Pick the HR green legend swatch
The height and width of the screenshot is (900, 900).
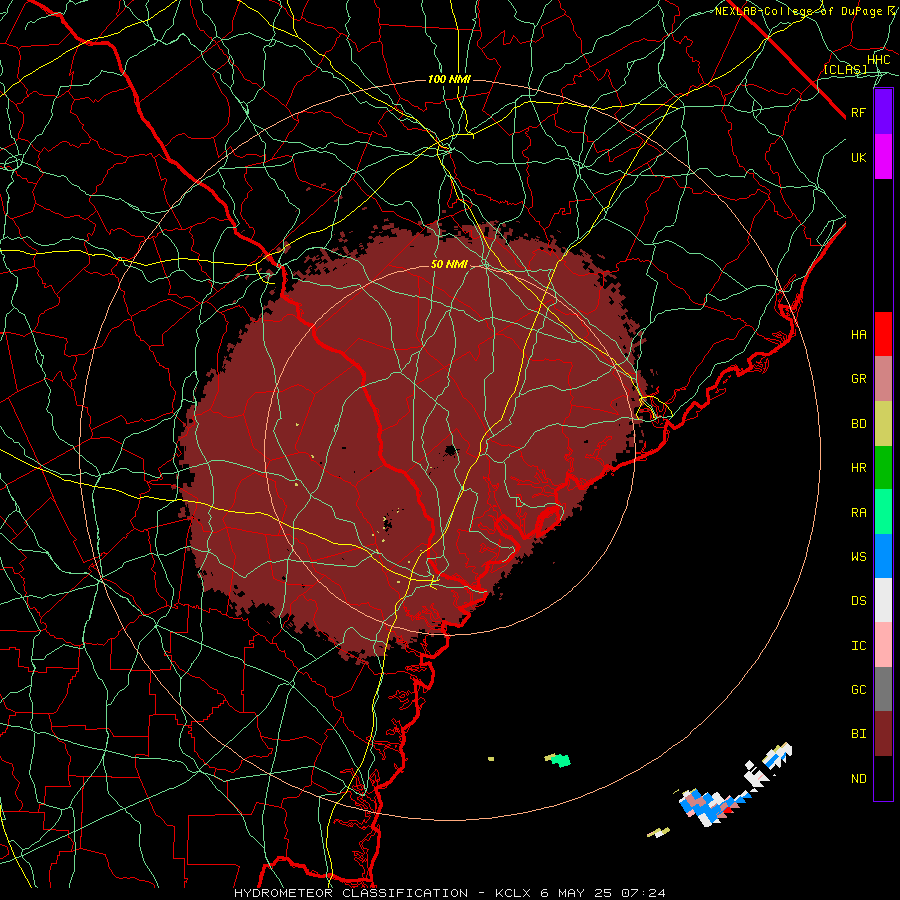coord(883,467)
